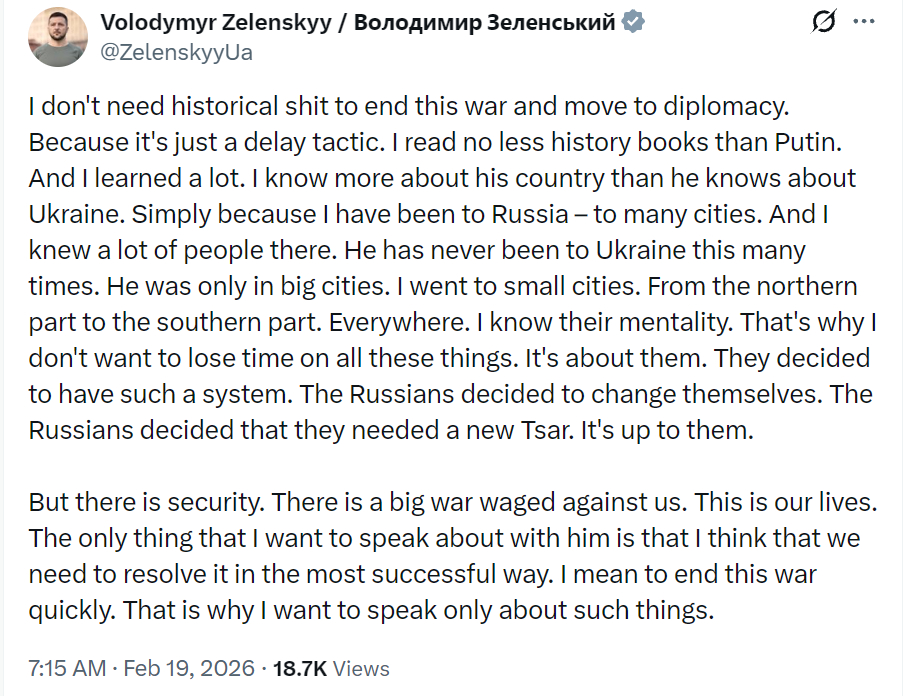This screenshot has height=696, width=908.
Task: Open Zelenskyy's profile avatar photo
Action: (58, 37)
